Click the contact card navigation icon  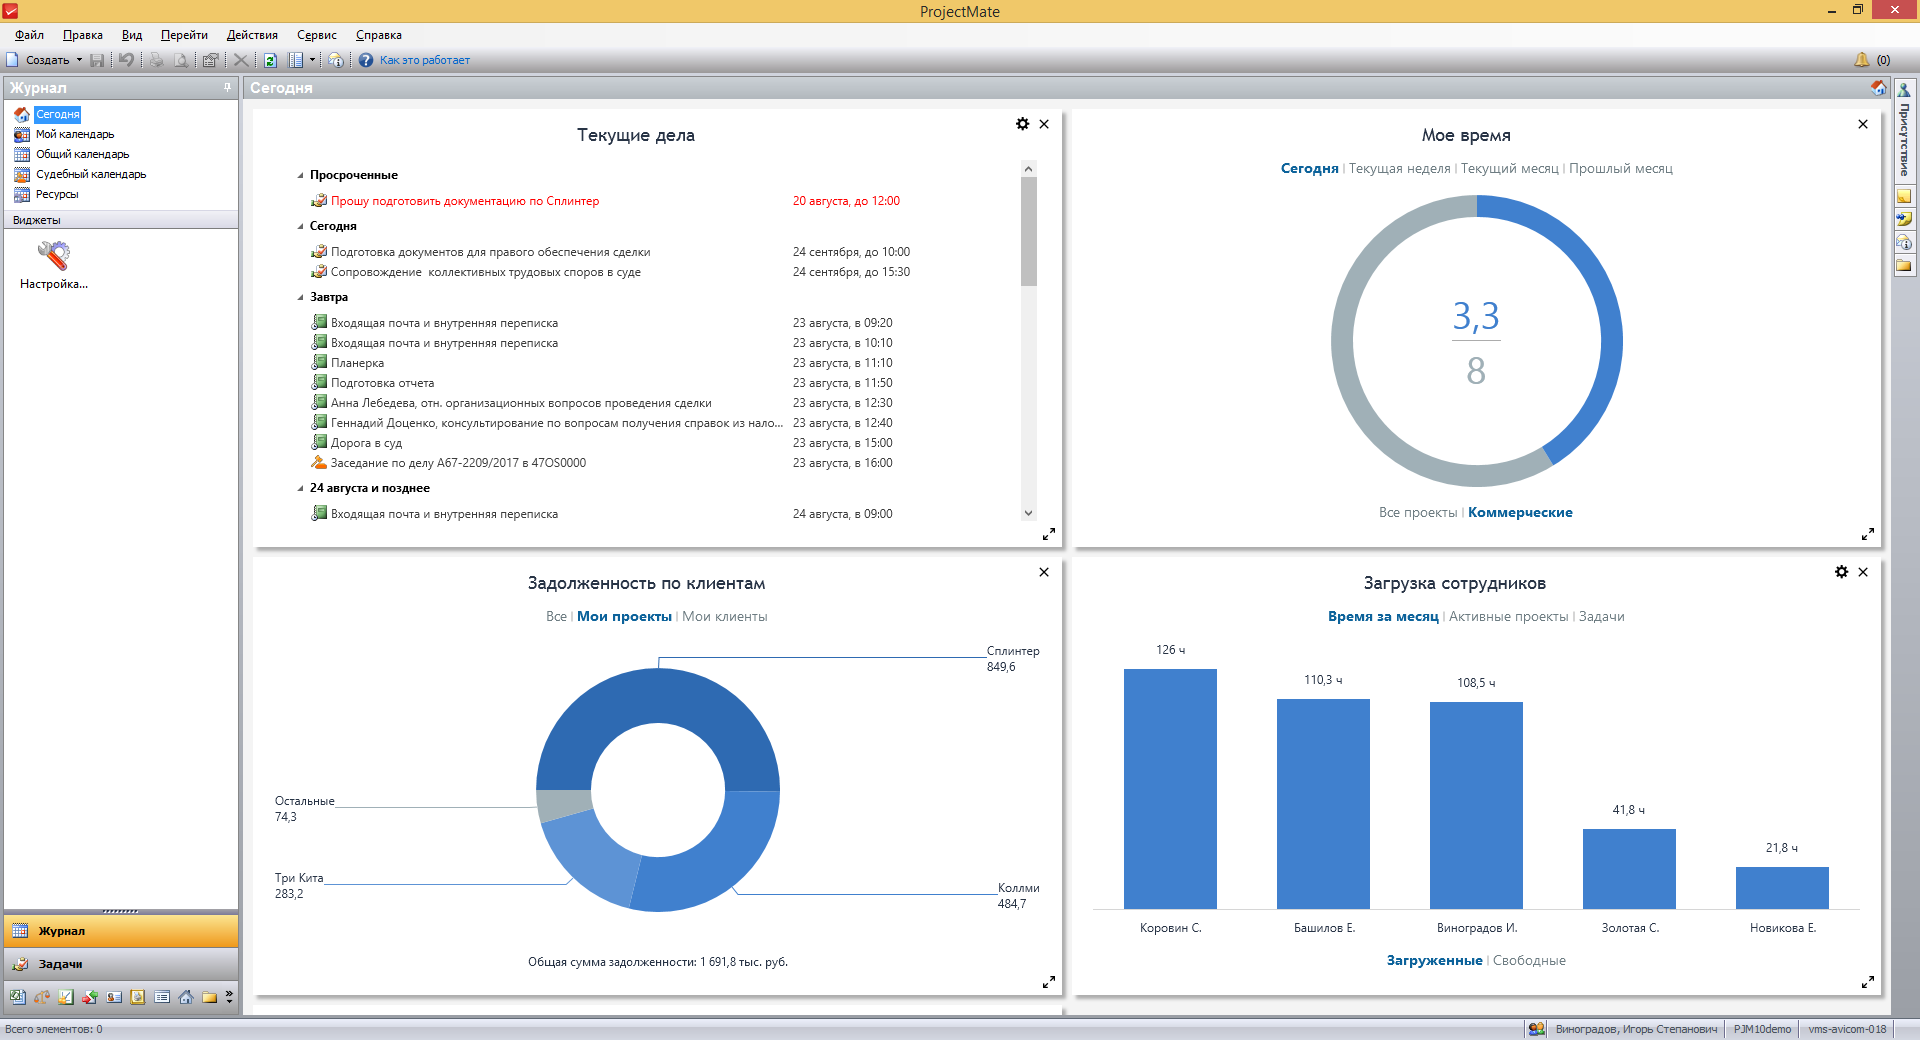[x=114, y=997]
